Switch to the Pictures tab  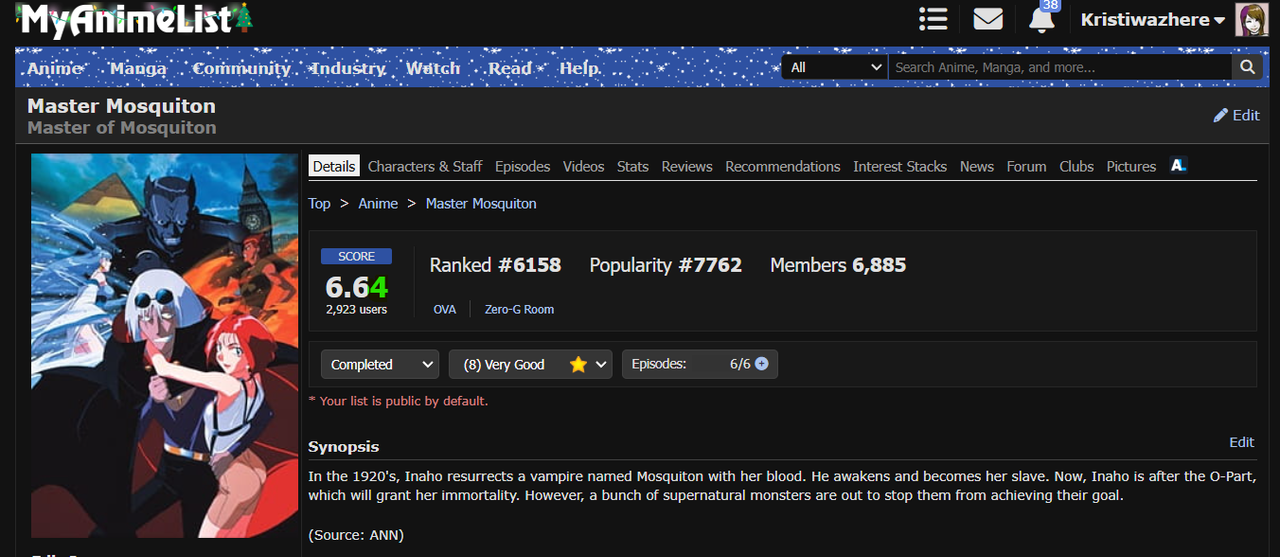coord(1131,166)
